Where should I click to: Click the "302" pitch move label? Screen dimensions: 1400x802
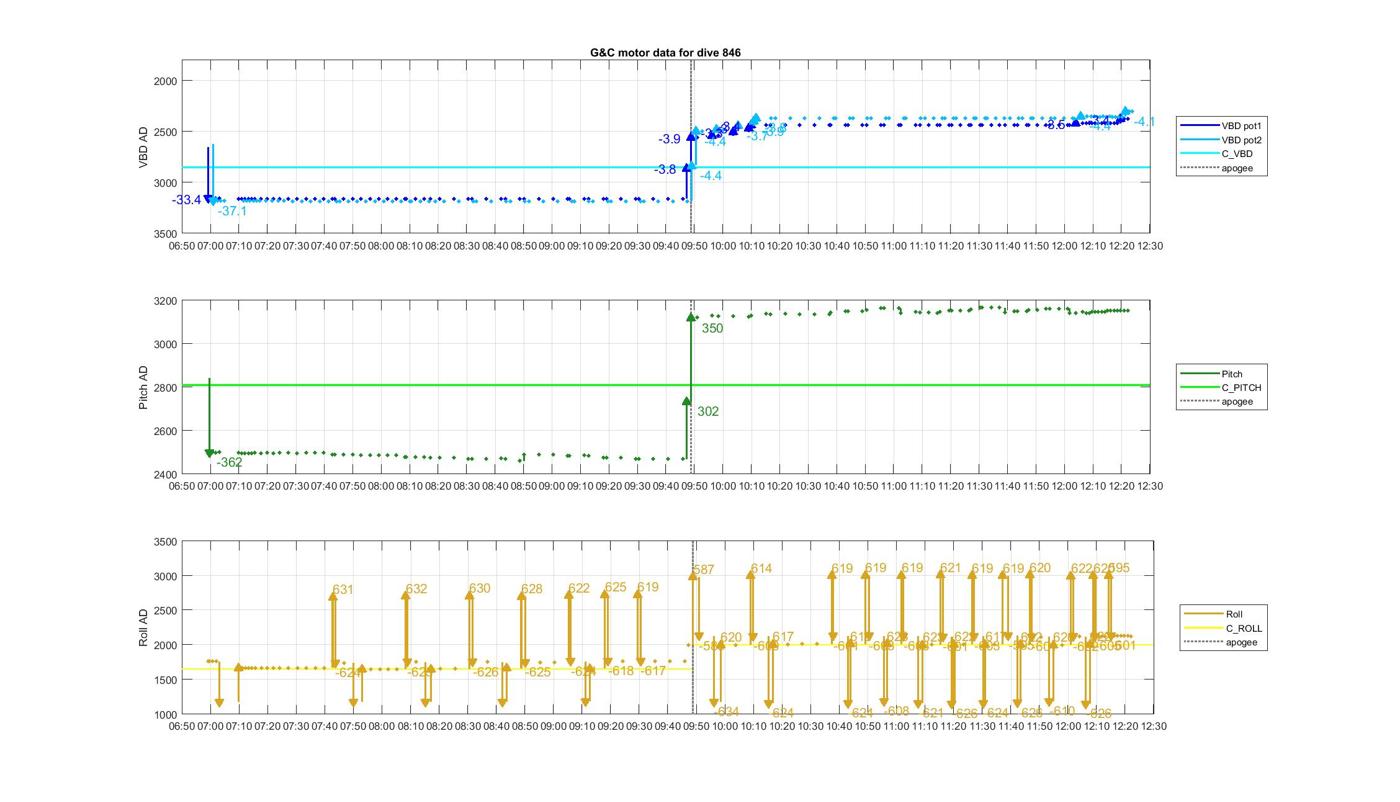pyautogui.click(x=708, y=411)
